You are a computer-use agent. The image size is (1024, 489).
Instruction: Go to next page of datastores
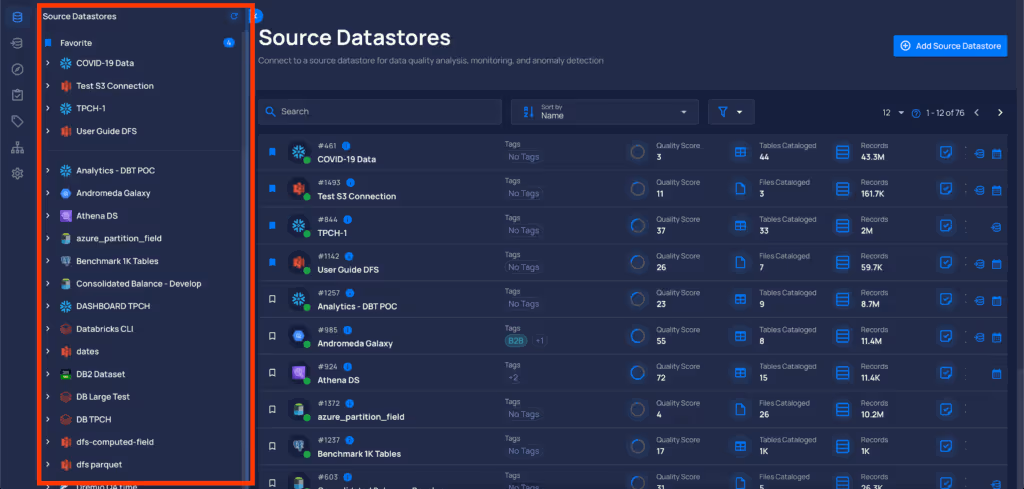pyautogui.click(x=1000, y=113)
